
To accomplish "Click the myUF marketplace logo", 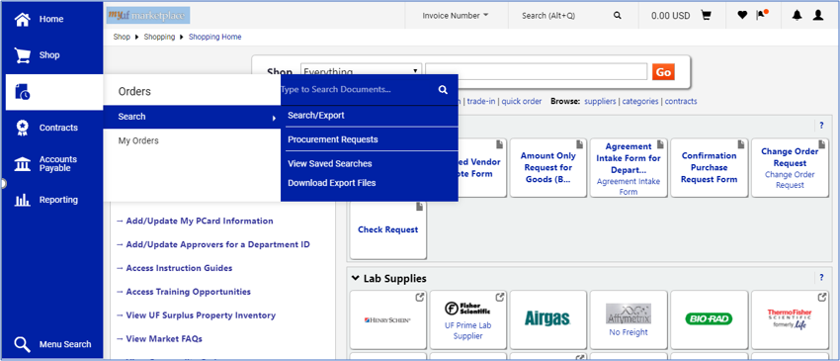I will 148,16.
